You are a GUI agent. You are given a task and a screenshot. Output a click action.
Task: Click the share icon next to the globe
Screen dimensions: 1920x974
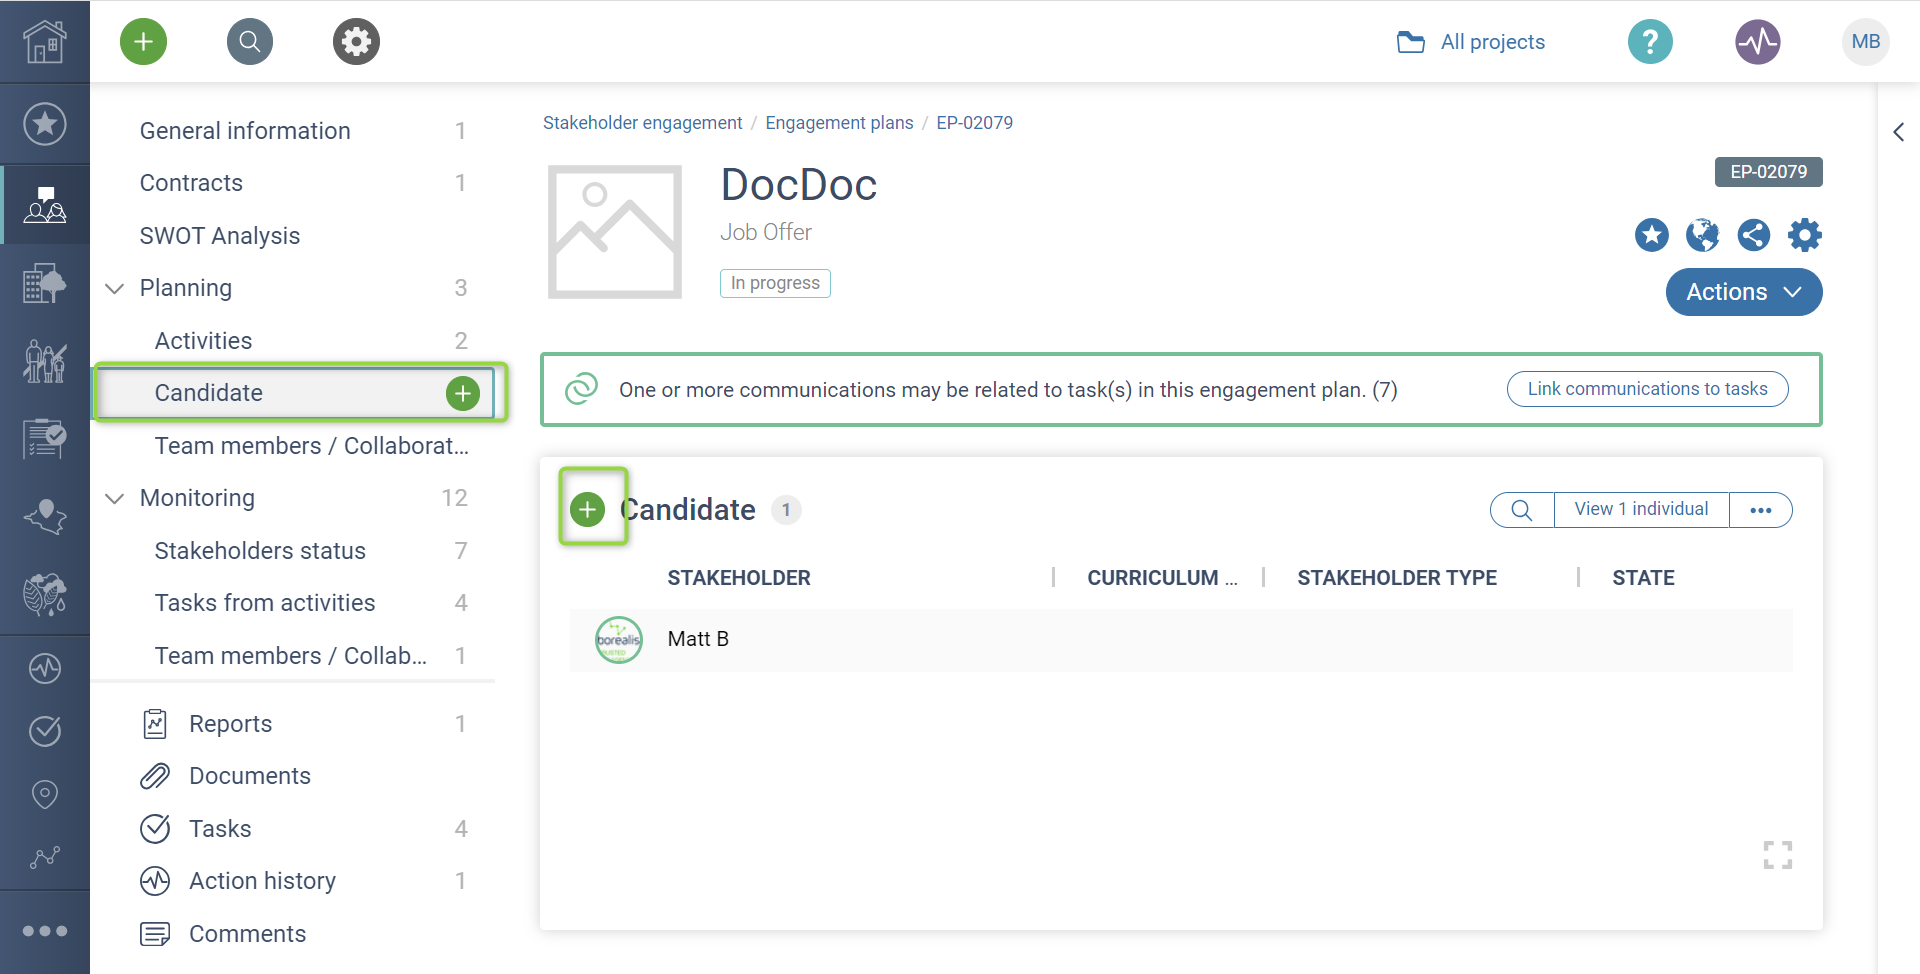pos(1754,235)
